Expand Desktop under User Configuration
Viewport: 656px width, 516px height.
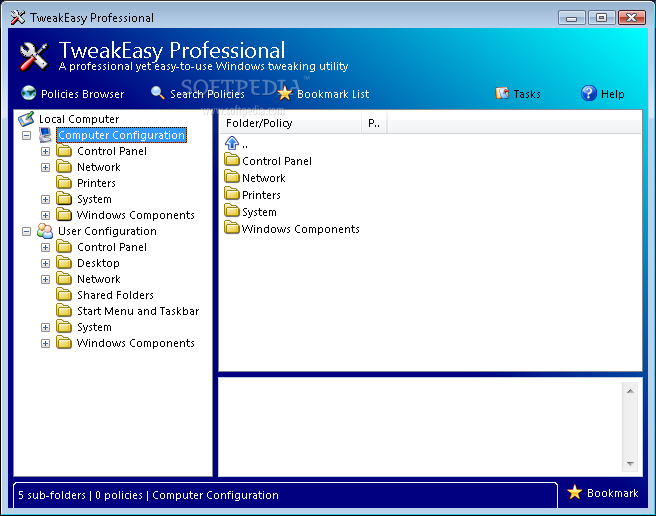coord(45,263)
